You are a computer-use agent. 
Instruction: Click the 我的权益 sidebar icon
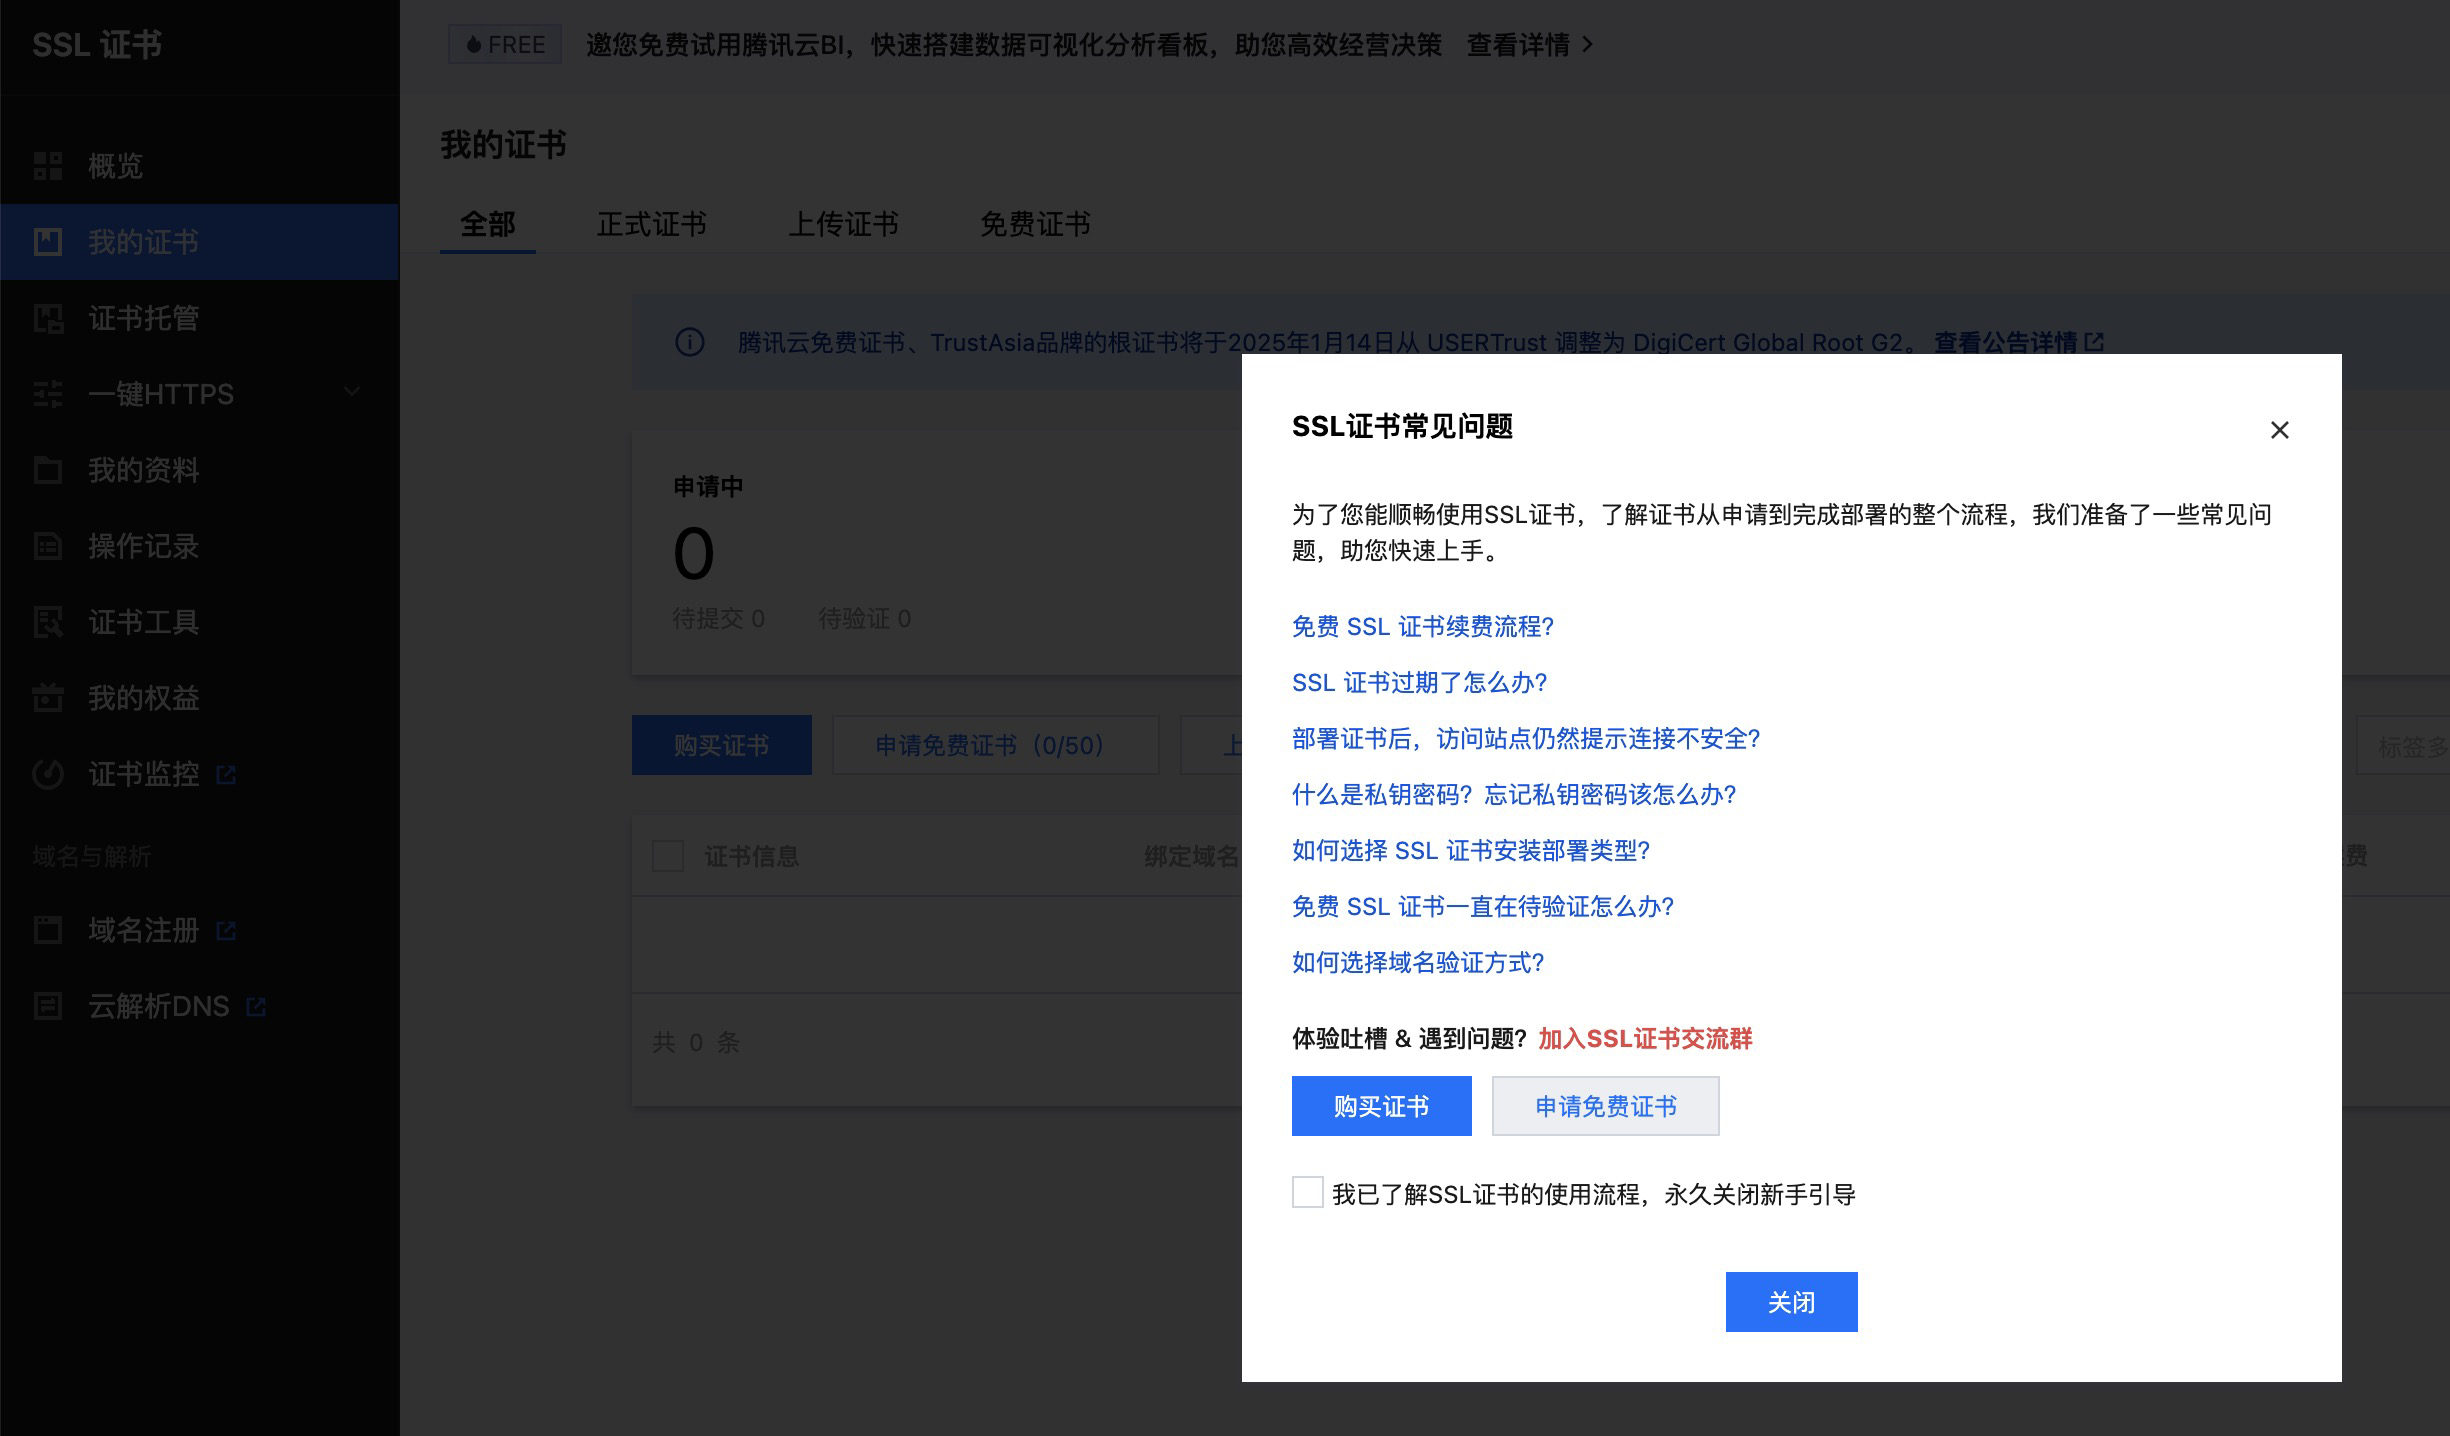48,698
